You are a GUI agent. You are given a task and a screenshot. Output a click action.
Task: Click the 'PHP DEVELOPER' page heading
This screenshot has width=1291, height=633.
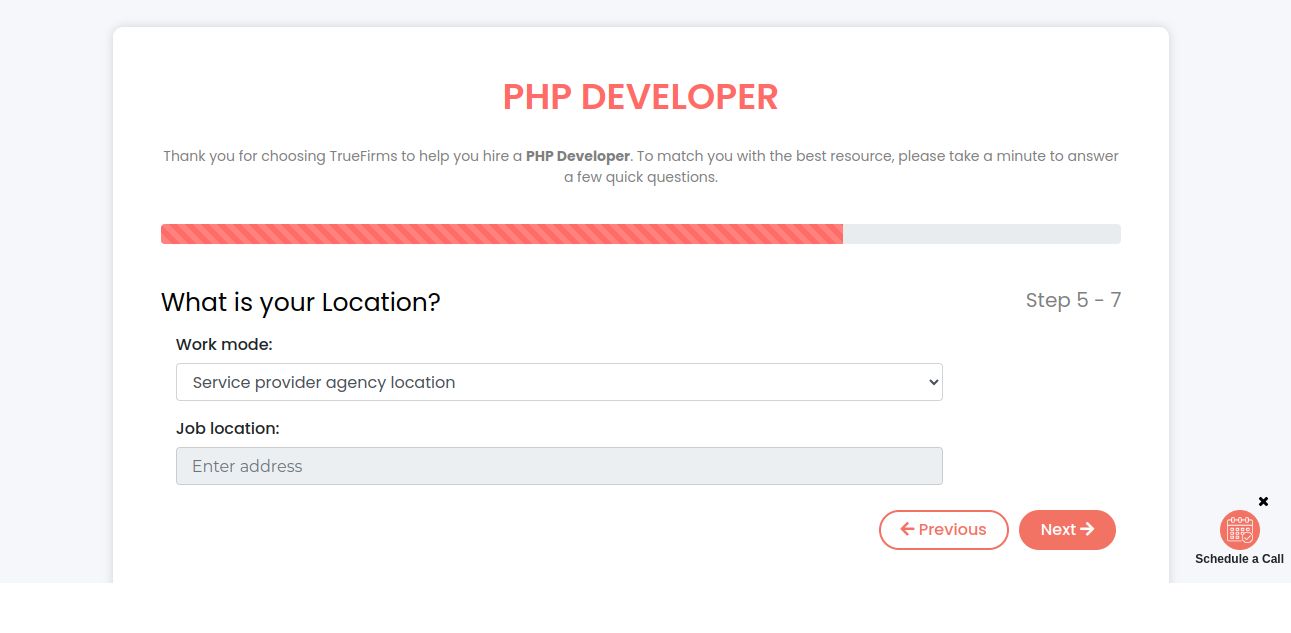[x=640, y=97]
